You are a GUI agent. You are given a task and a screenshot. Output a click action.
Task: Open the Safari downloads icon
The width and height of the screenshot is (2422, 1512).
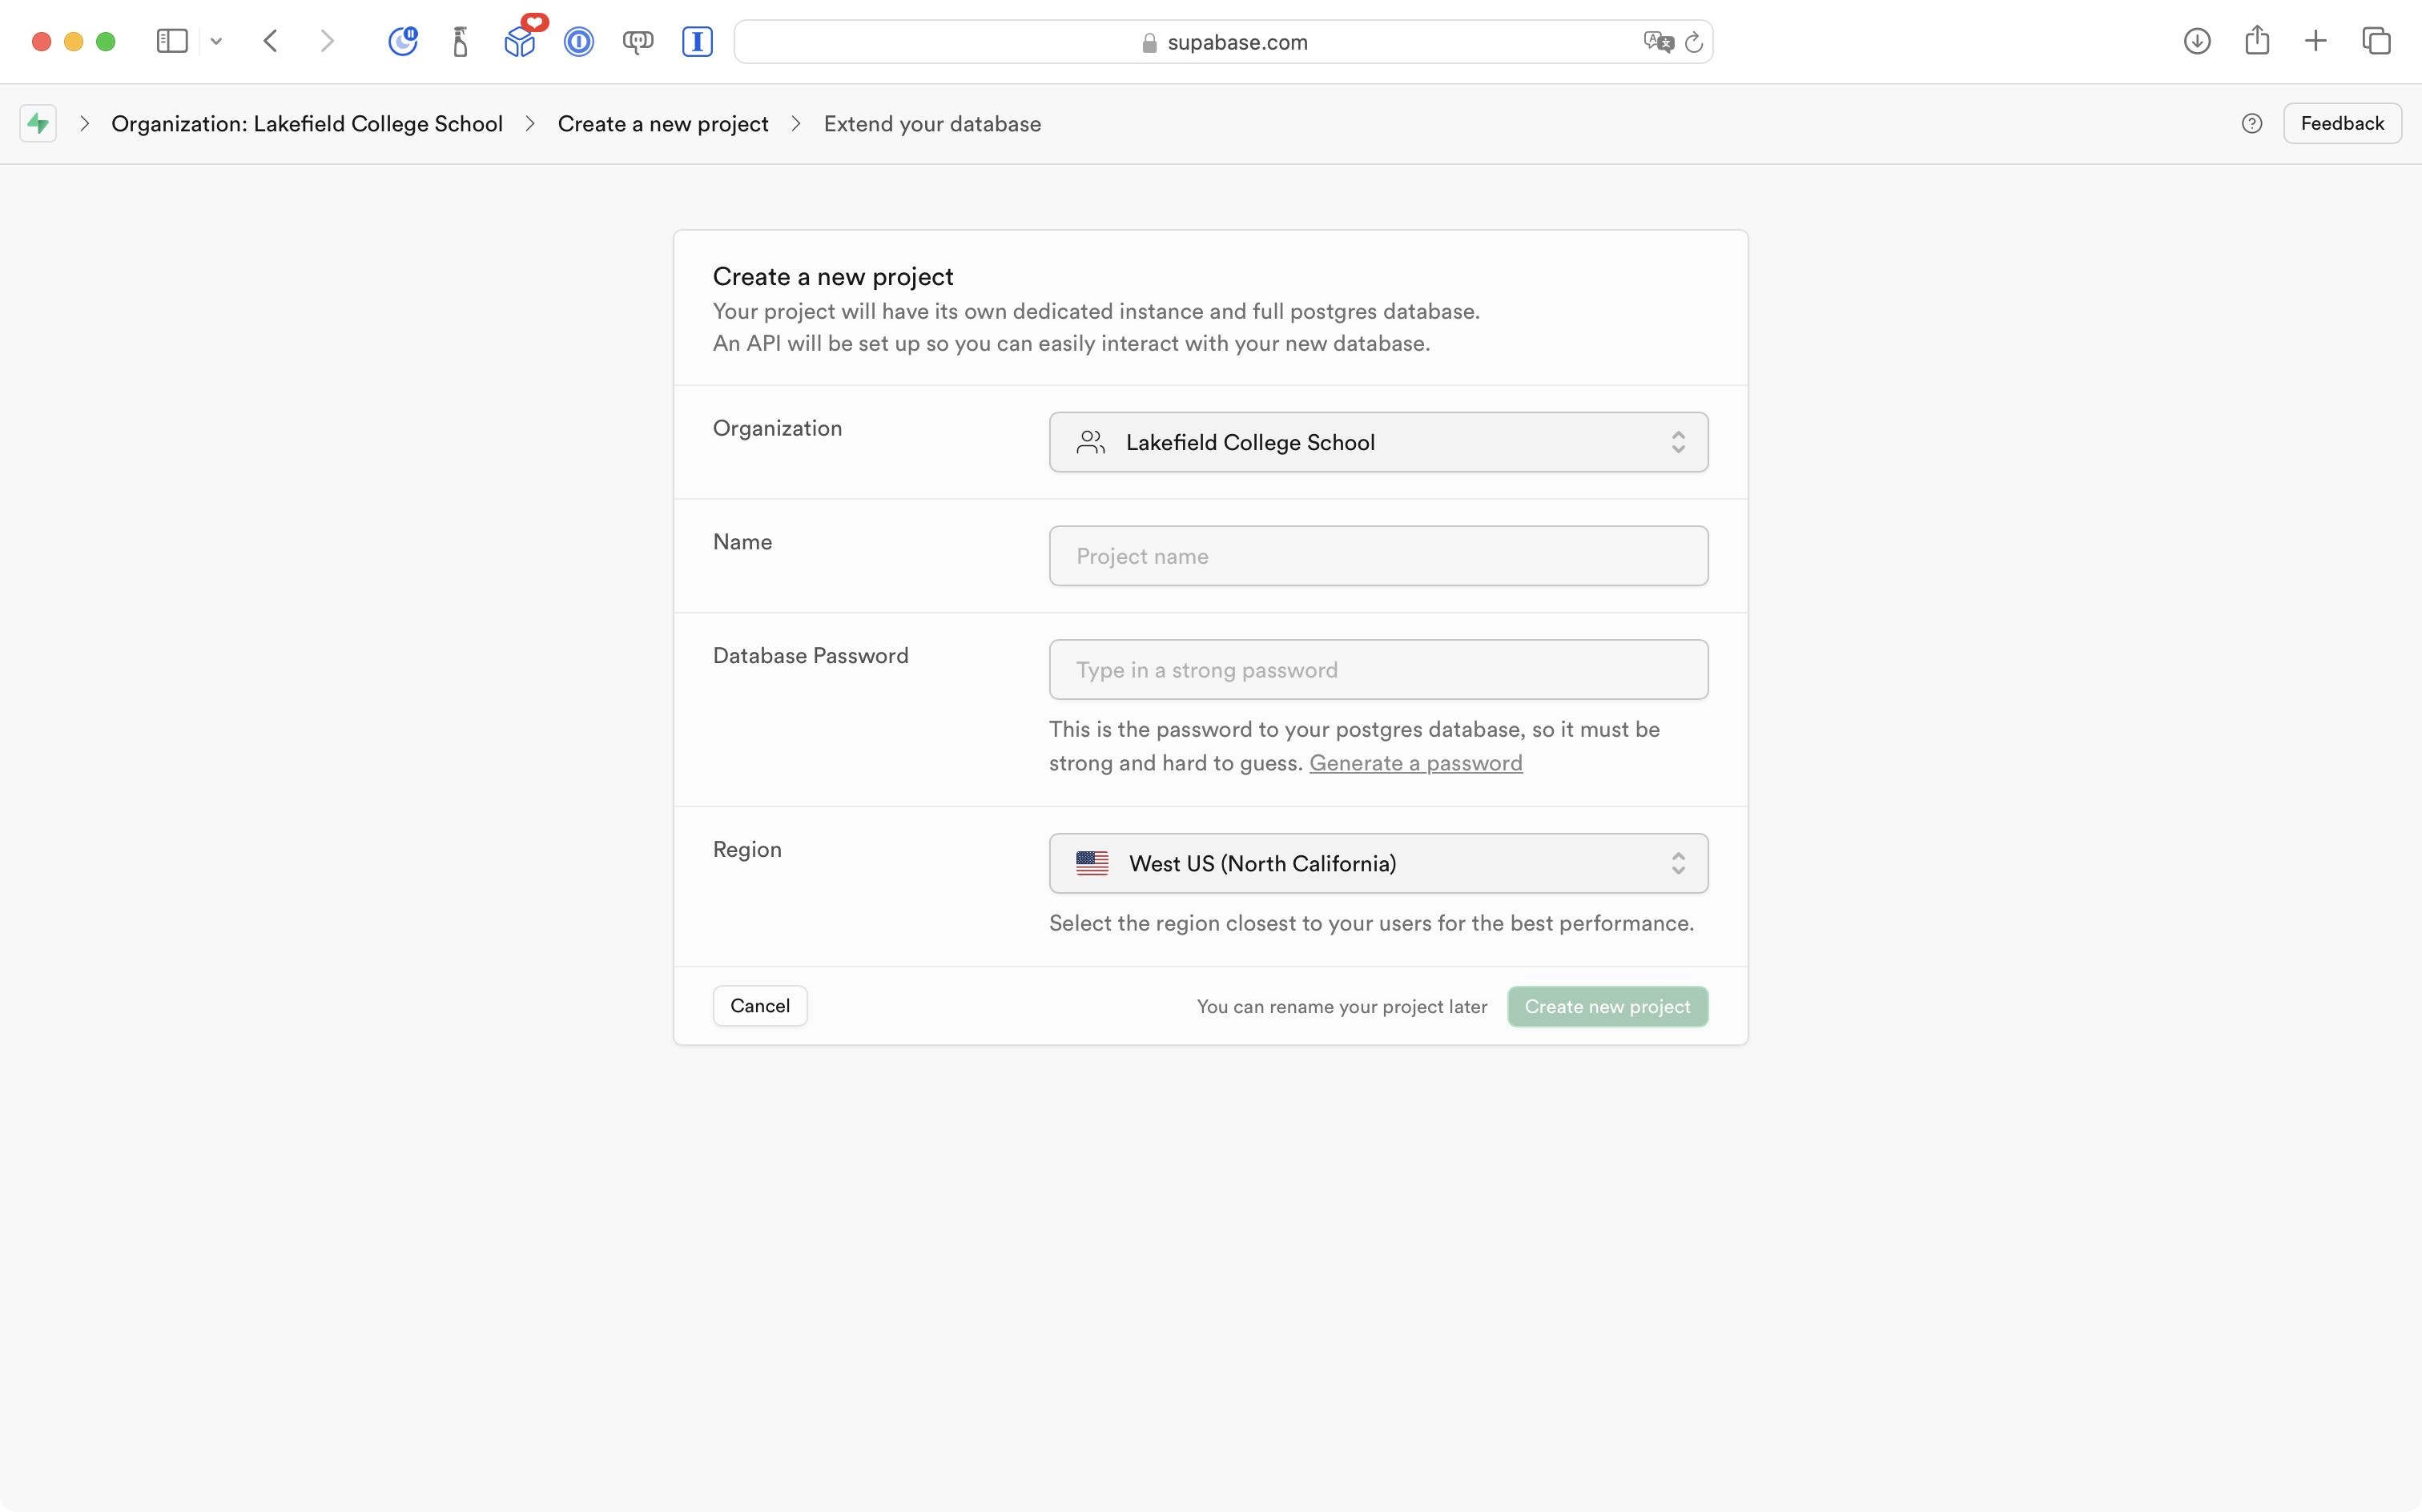pyautogui.click(x=2197, y=41)
